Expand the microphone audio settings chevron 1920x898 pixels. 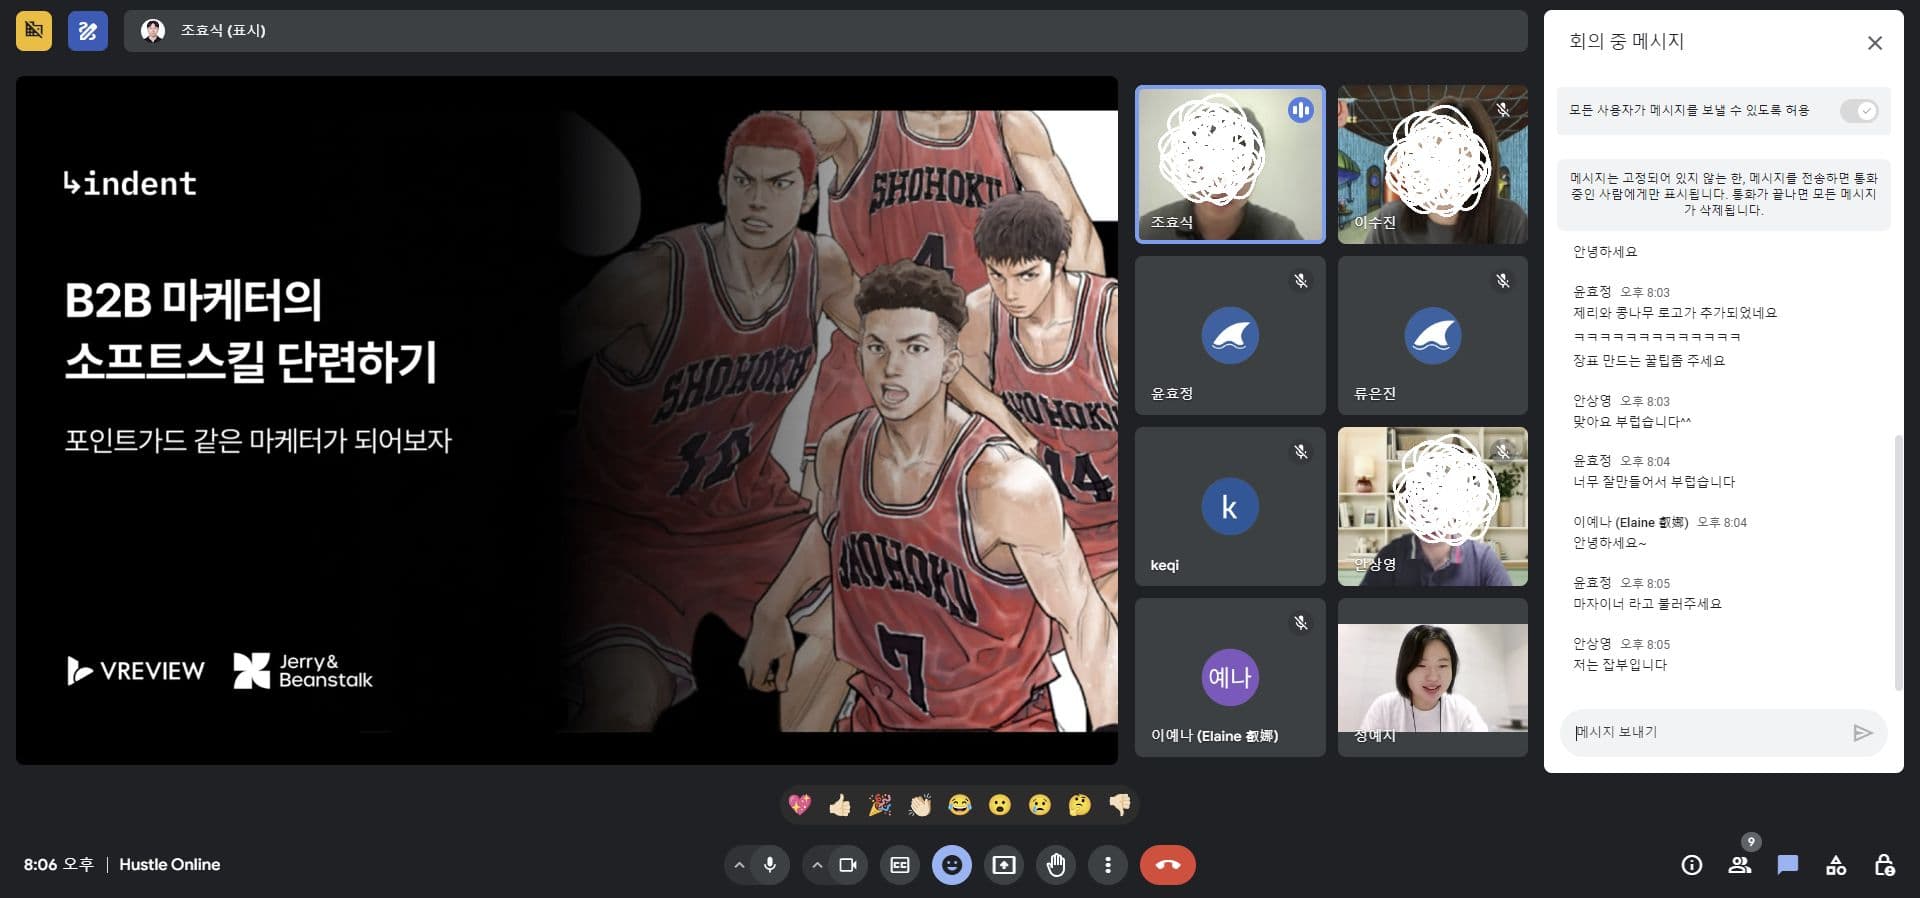tap(739, 865)
